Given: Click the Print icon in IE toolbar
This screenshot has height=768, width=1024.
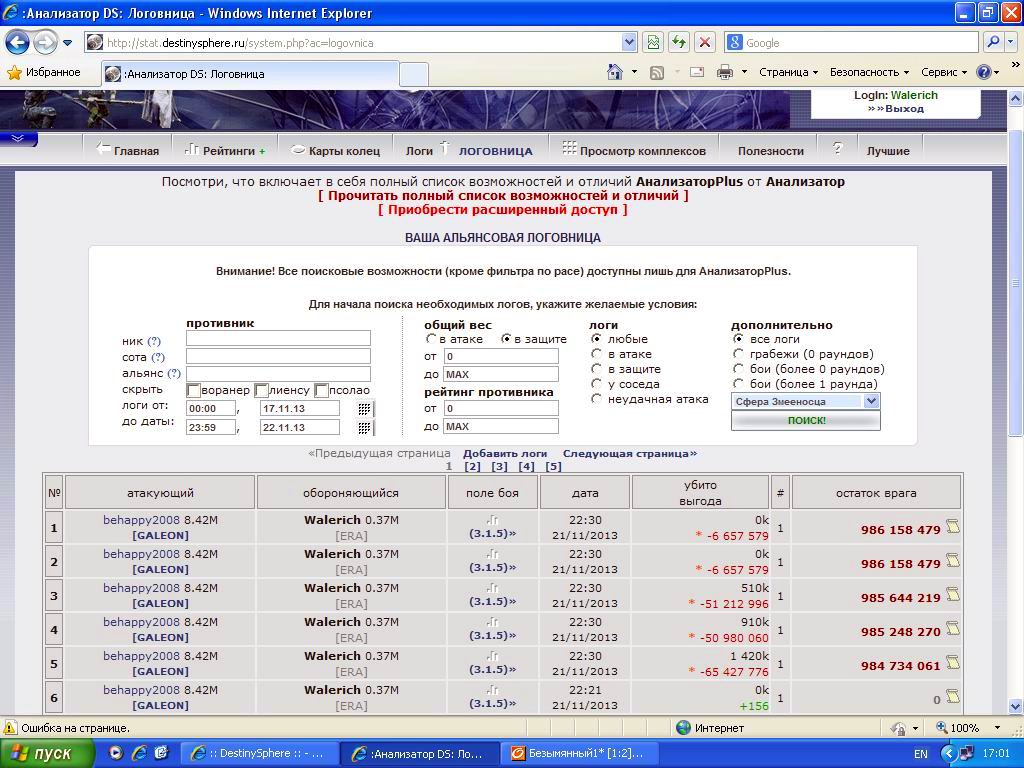Looking at the screenshot, I should [x=725, y=72].
